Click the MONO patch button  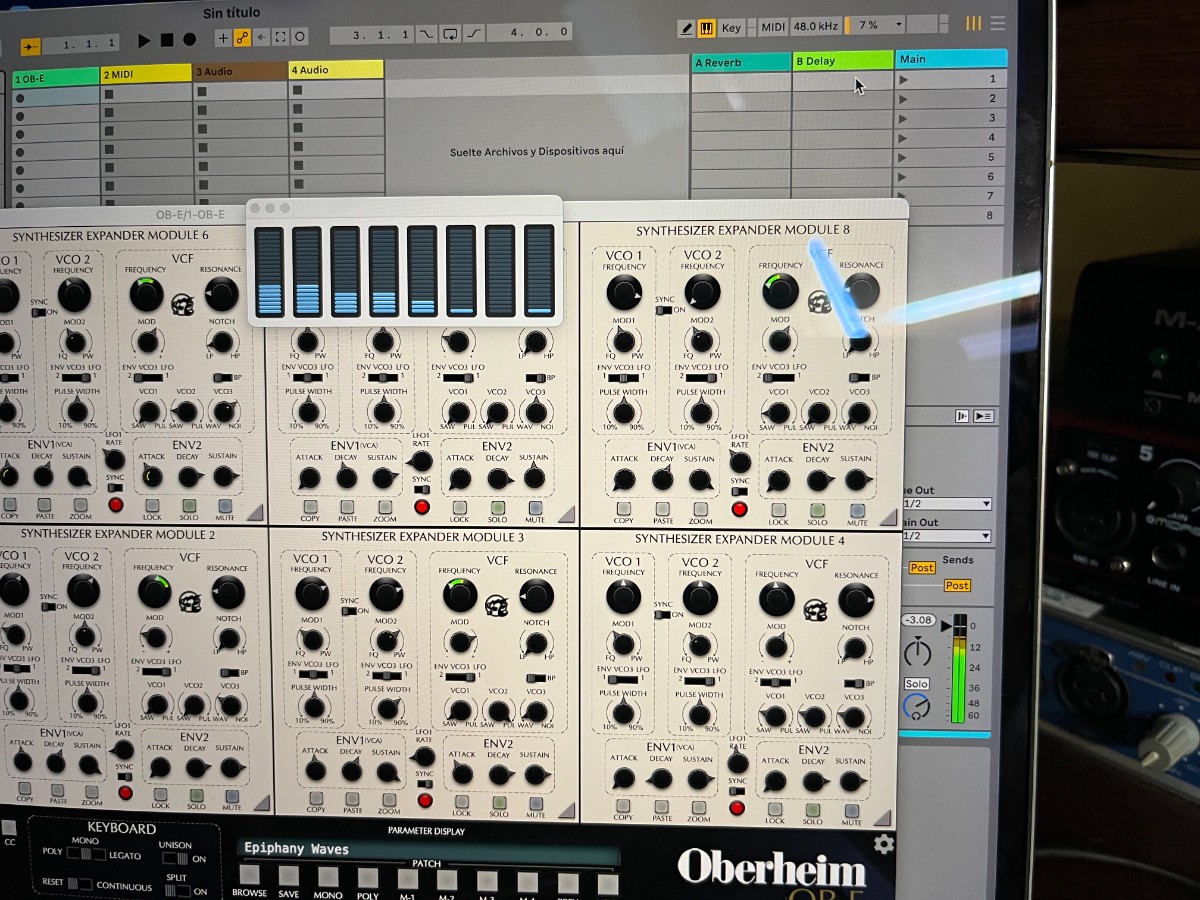[x=328, y=878]
